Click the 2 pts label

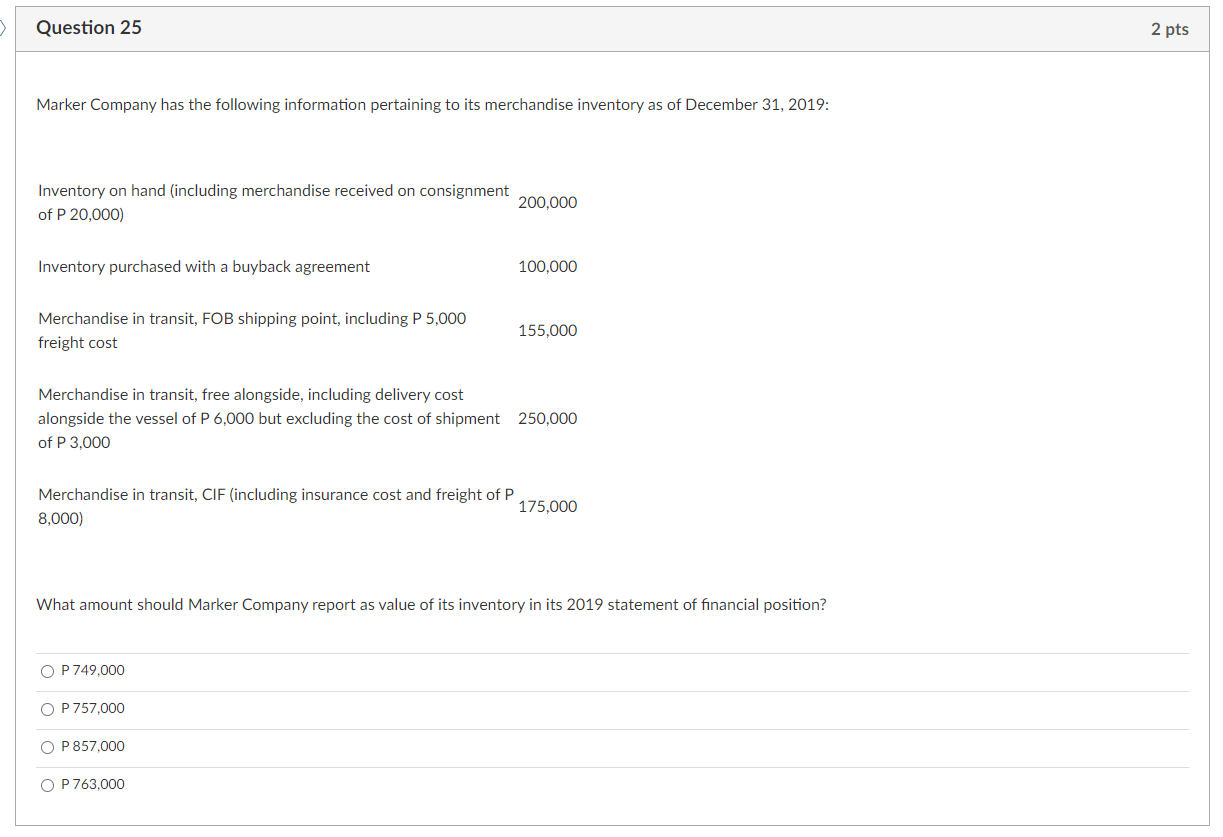(x=1169, y=29)
